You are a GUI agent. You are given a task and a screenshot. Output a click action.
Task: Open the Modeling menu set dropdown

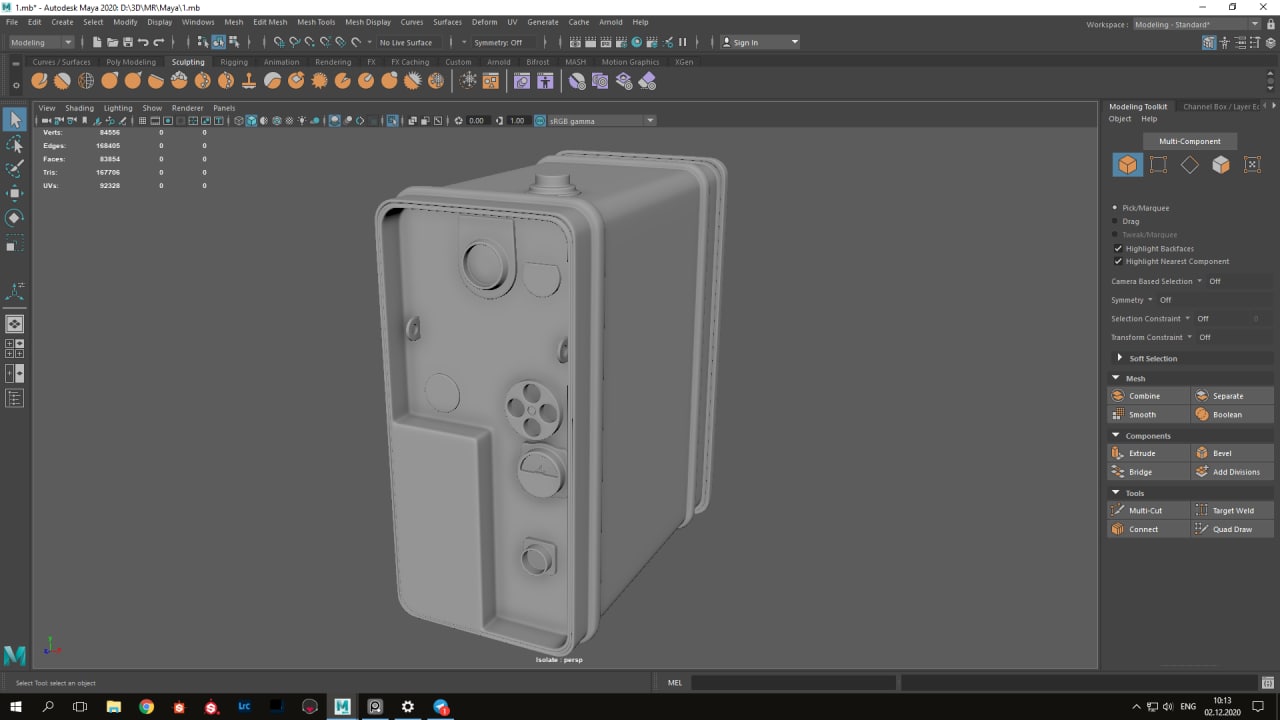pyautogui.click(x=41, y=42)
